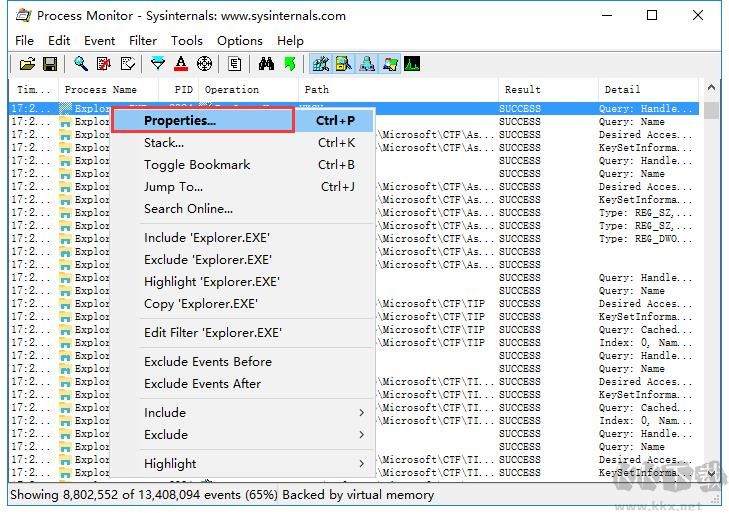Minimize the Process Monitor window
Screen dimensions: 729x513
click(607, 15)
